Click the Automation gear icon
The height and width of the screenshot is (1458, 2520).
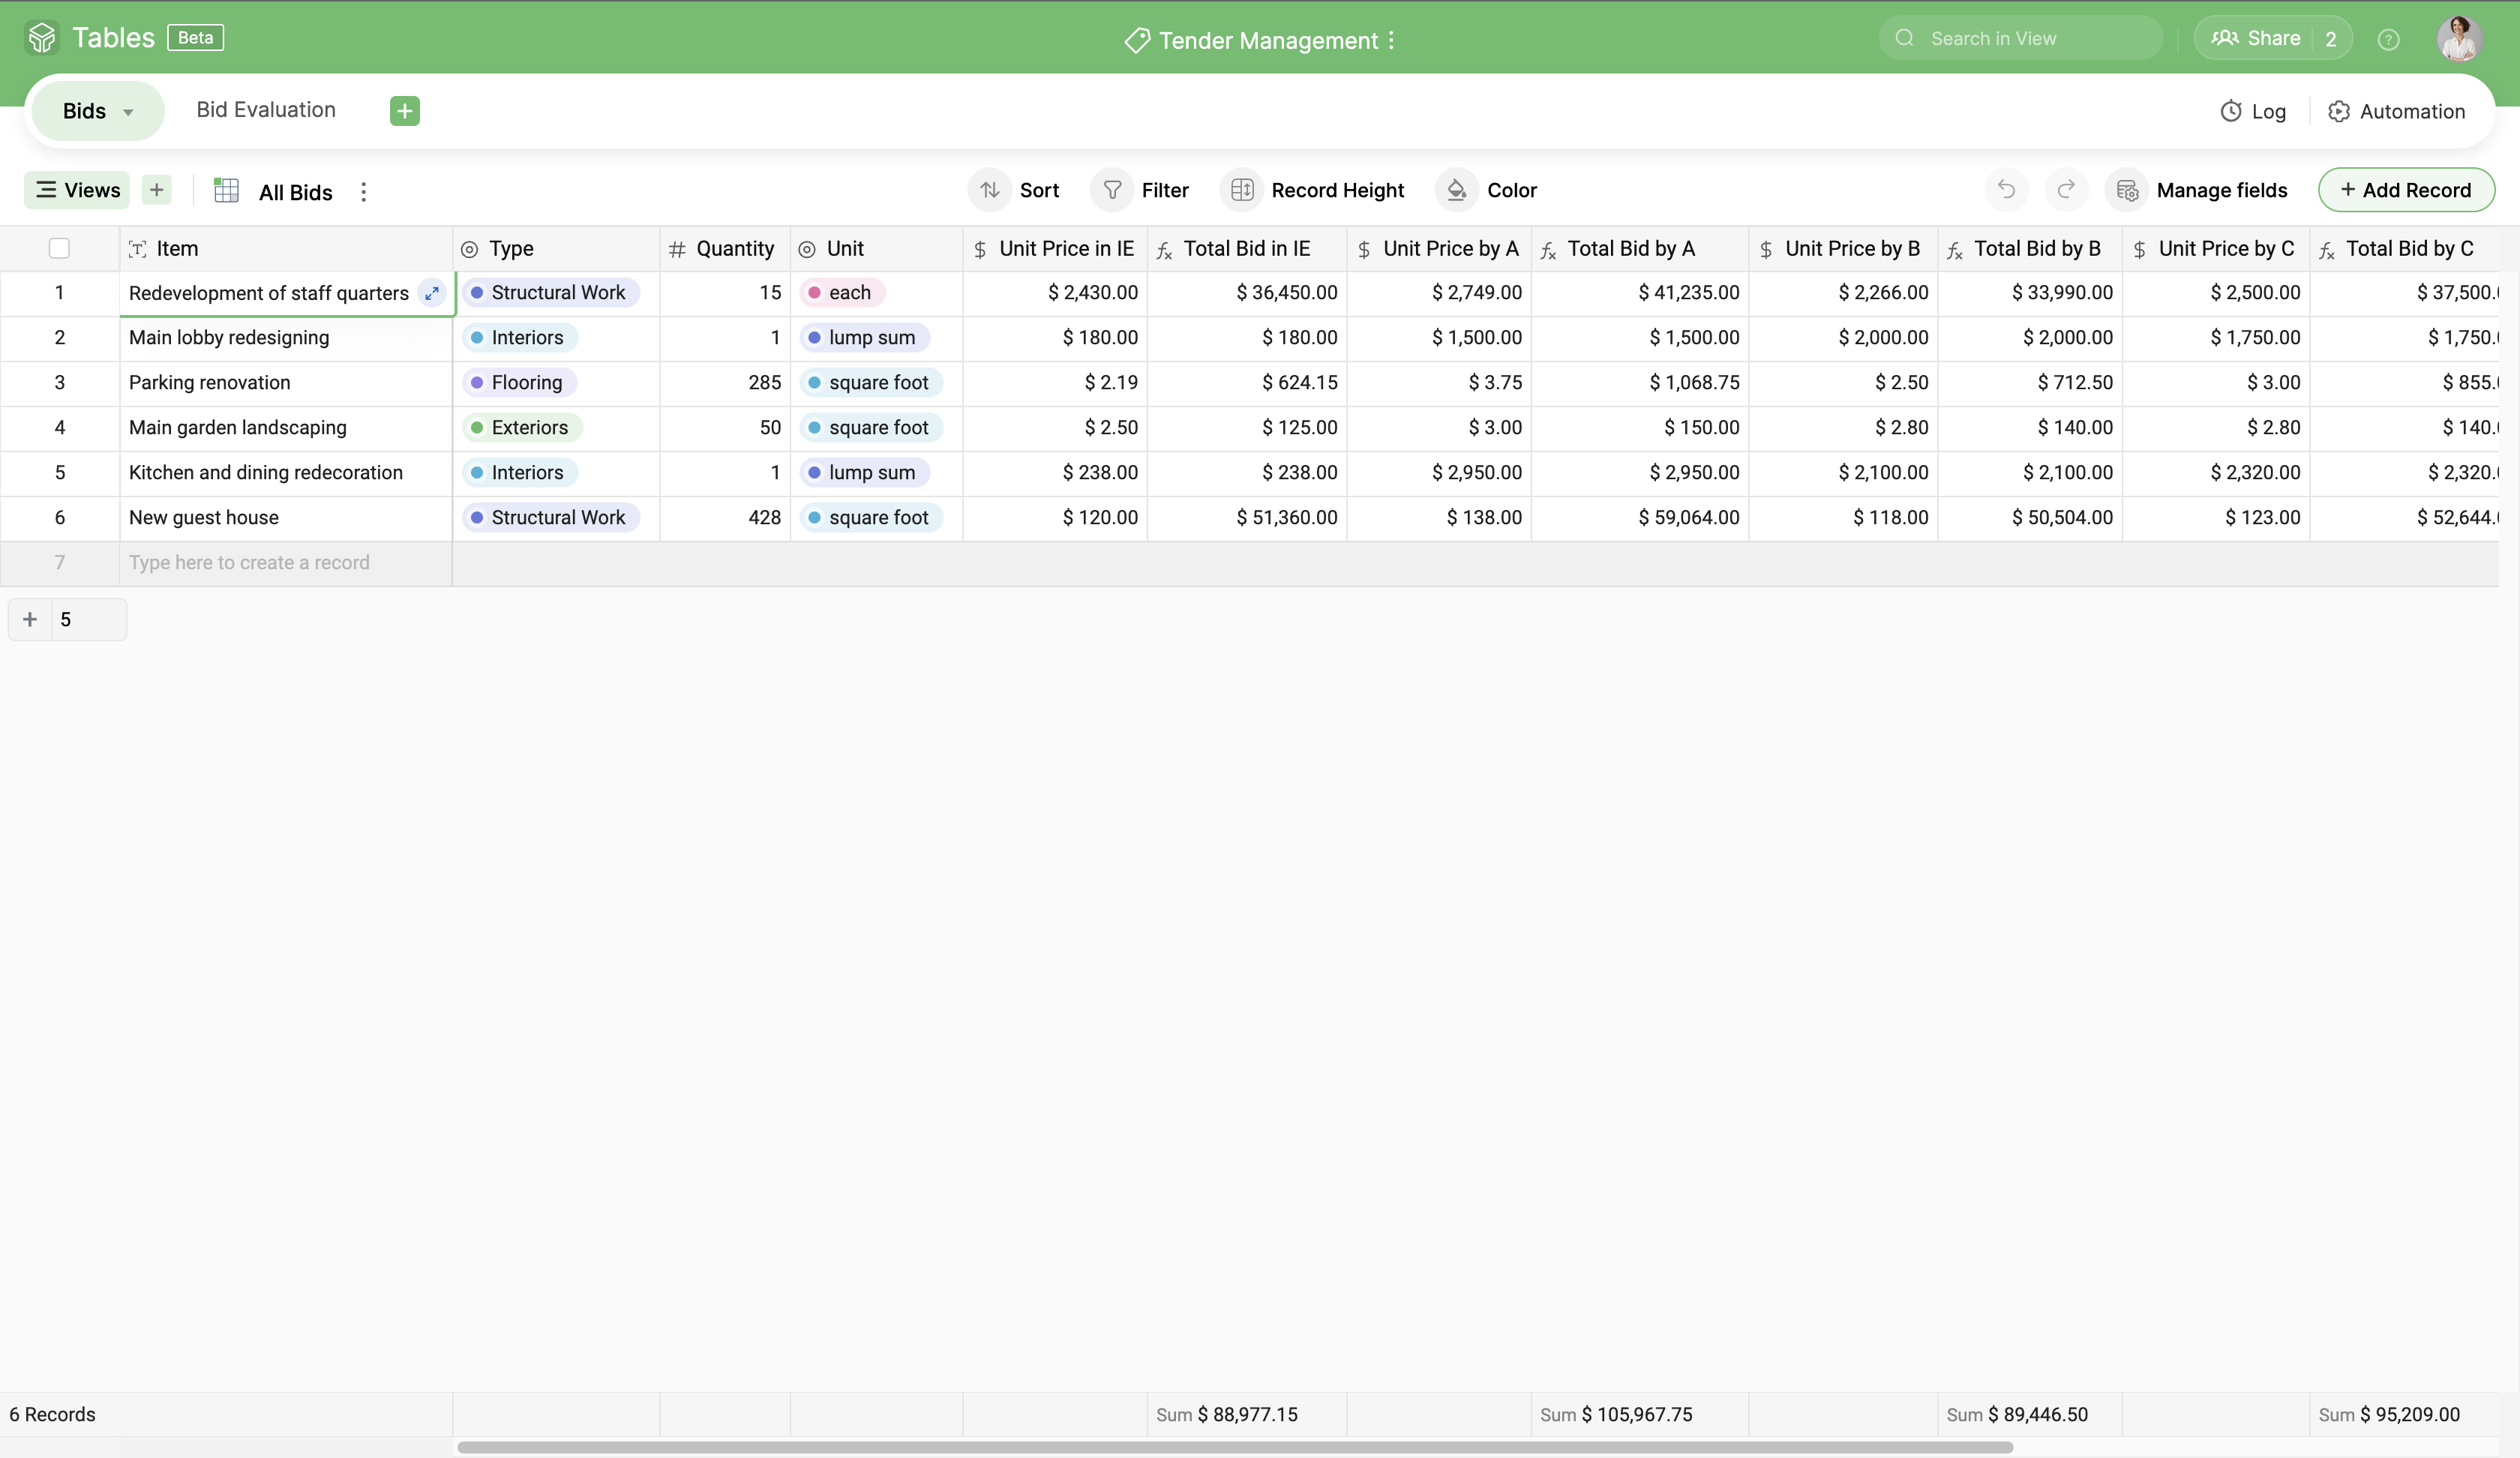coord(2338,111)
